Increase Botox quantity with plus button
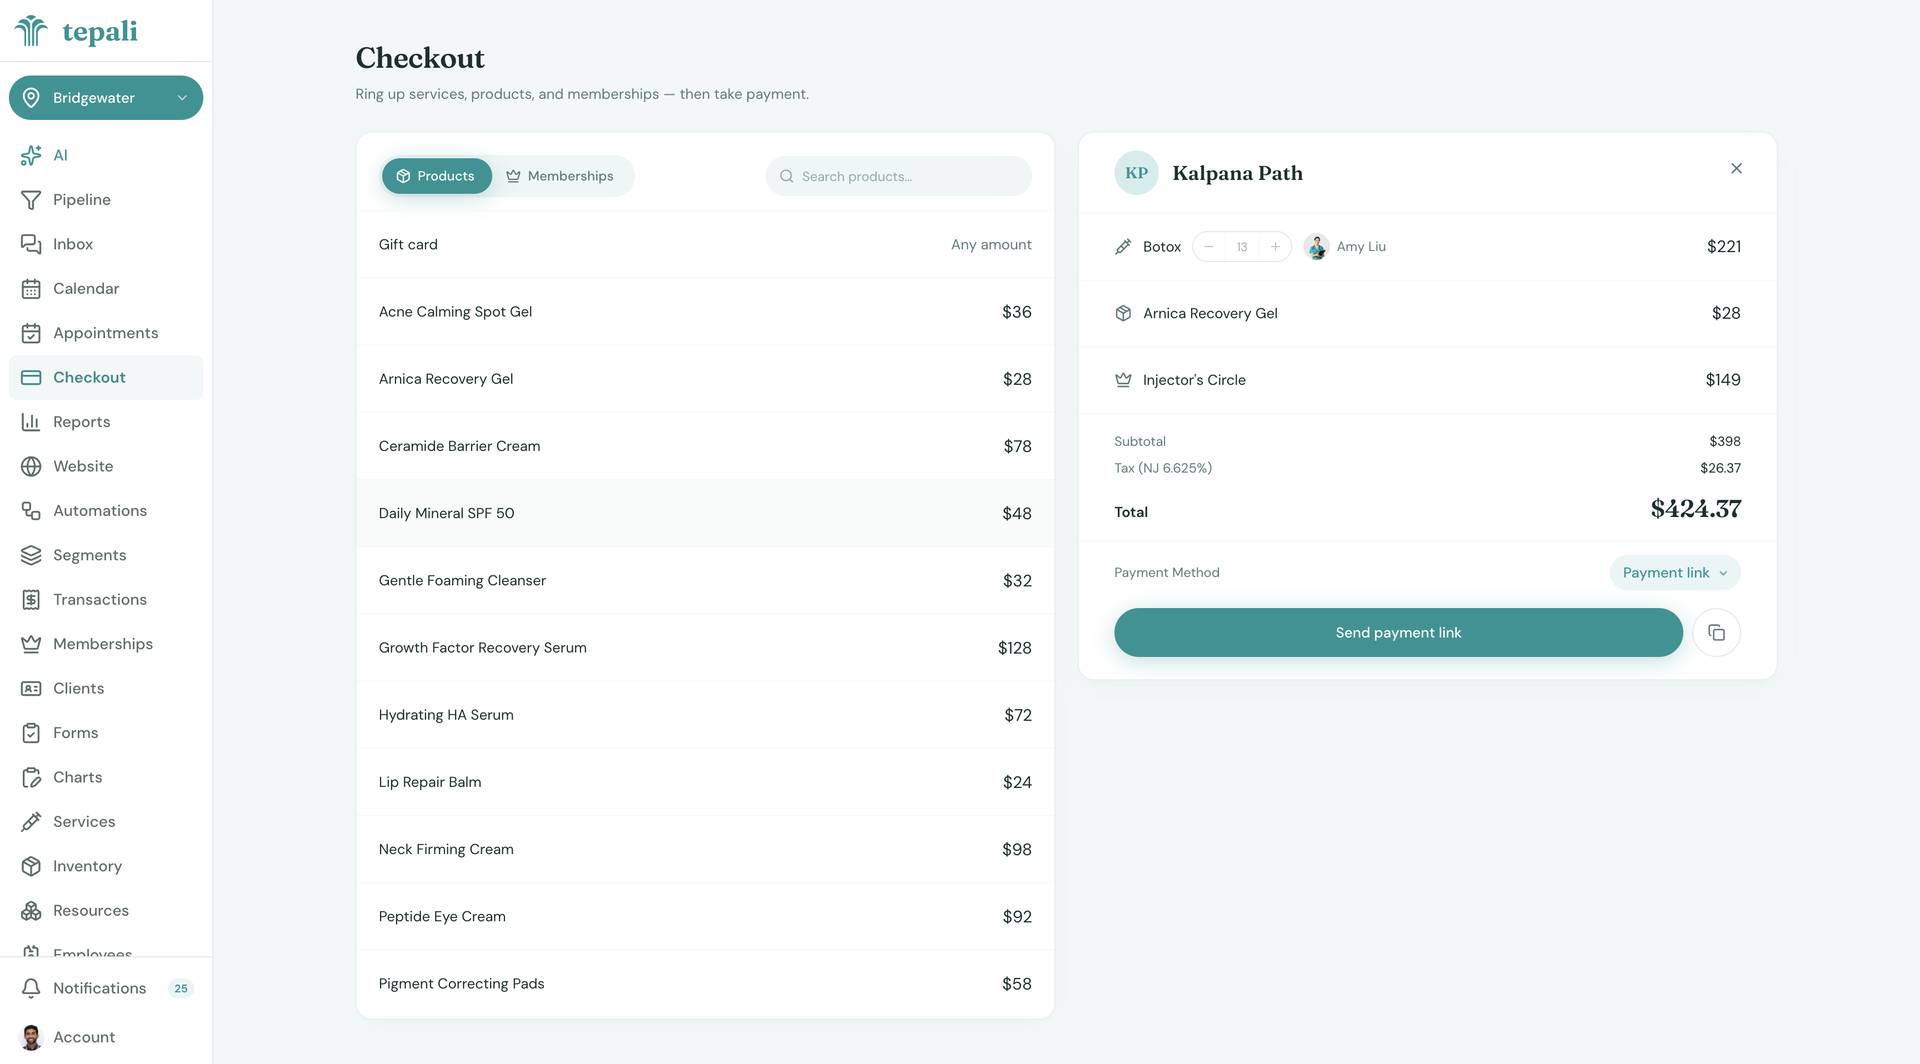1920x1064 pixels. [1275, 247]
